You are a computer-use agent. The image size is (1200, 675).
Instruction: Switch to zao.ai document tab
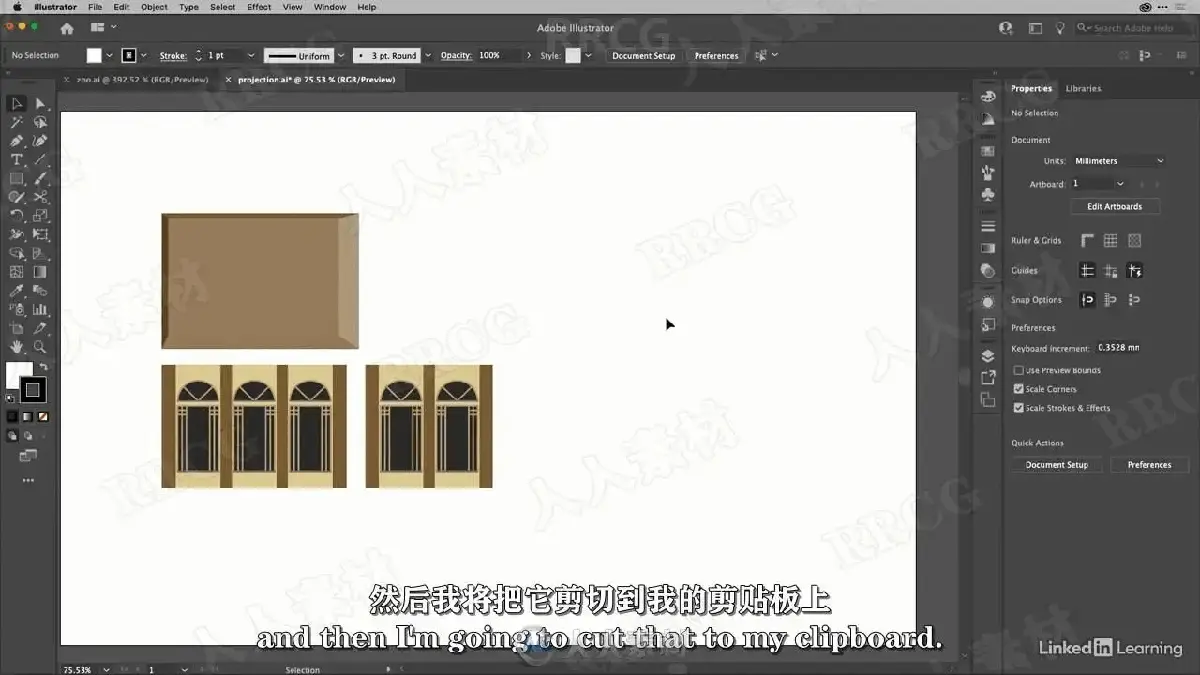pos(142,79)
